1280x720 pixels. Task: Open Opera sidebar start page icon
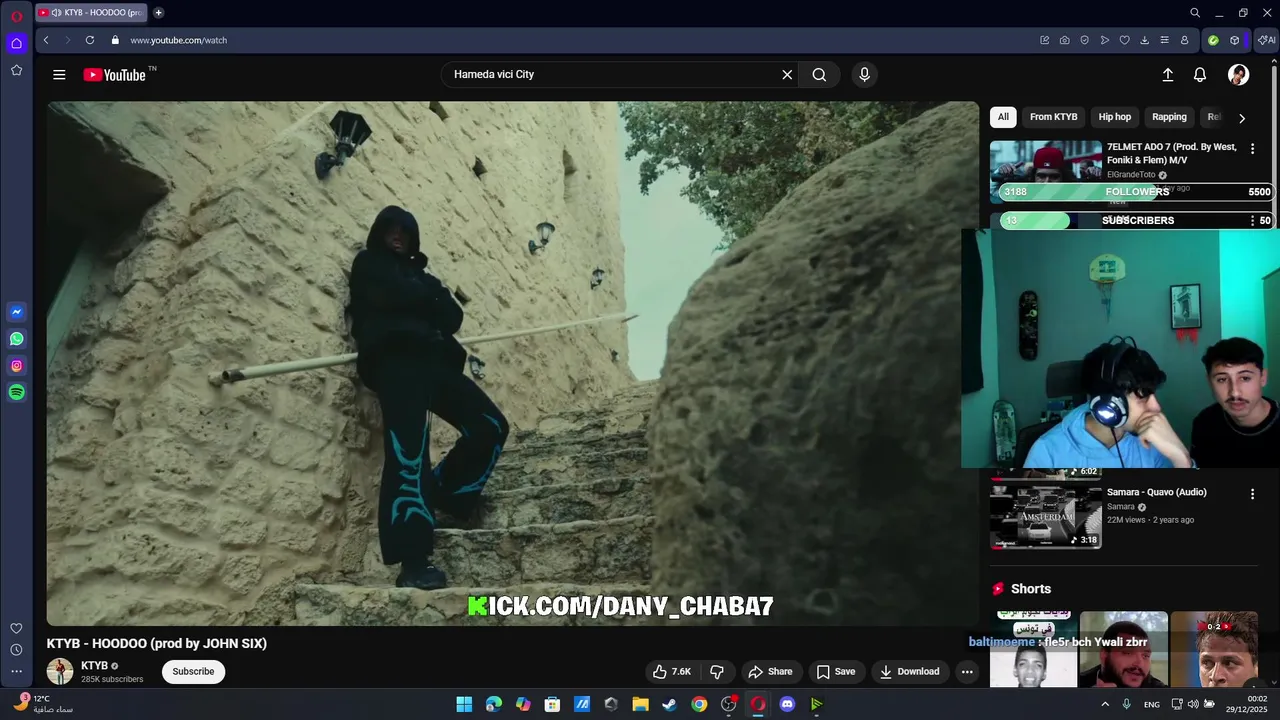pos(16,43)
